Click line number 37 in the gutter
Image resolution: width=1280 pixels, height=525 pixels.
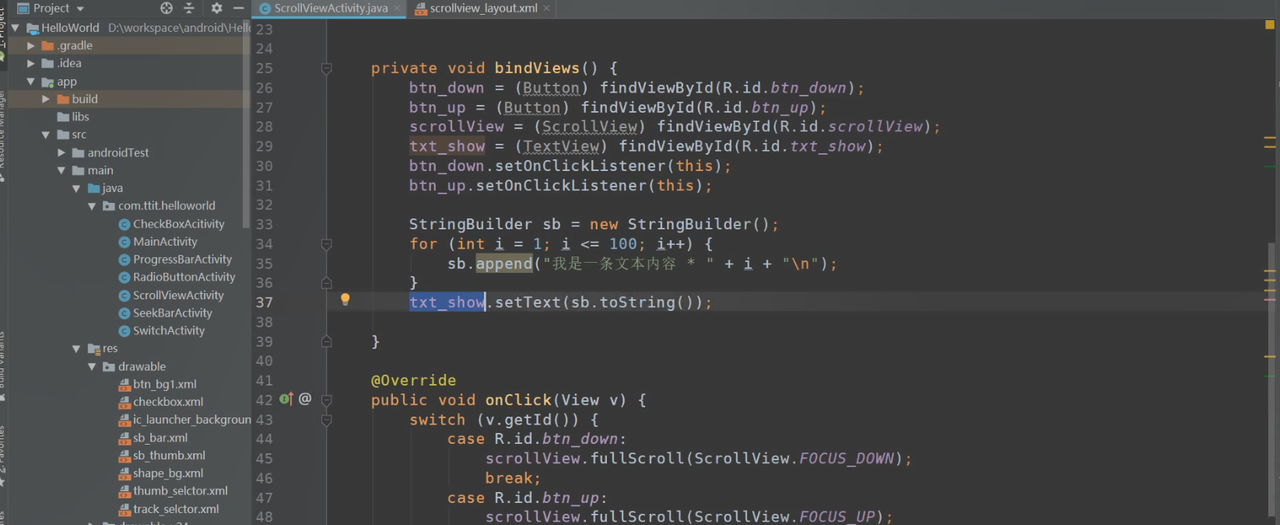pos(264,302)
